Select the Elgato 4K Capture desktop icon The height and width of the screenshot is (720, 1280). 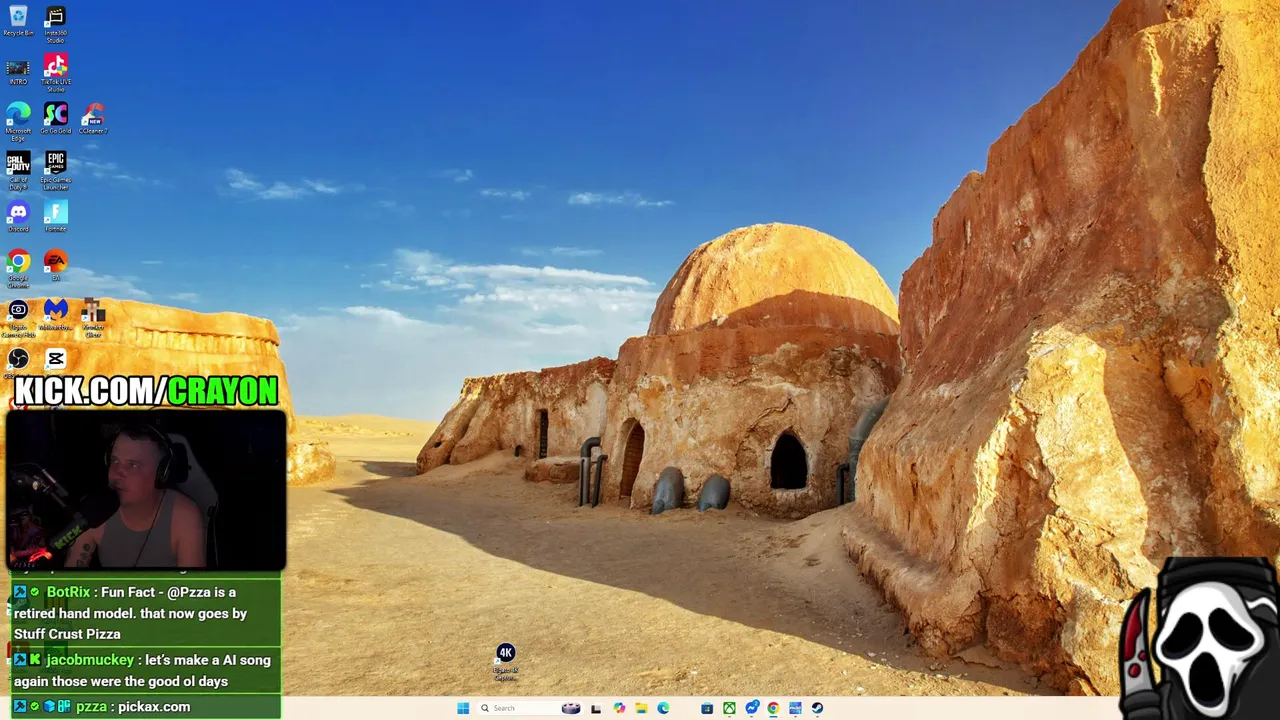pos(506,662)
